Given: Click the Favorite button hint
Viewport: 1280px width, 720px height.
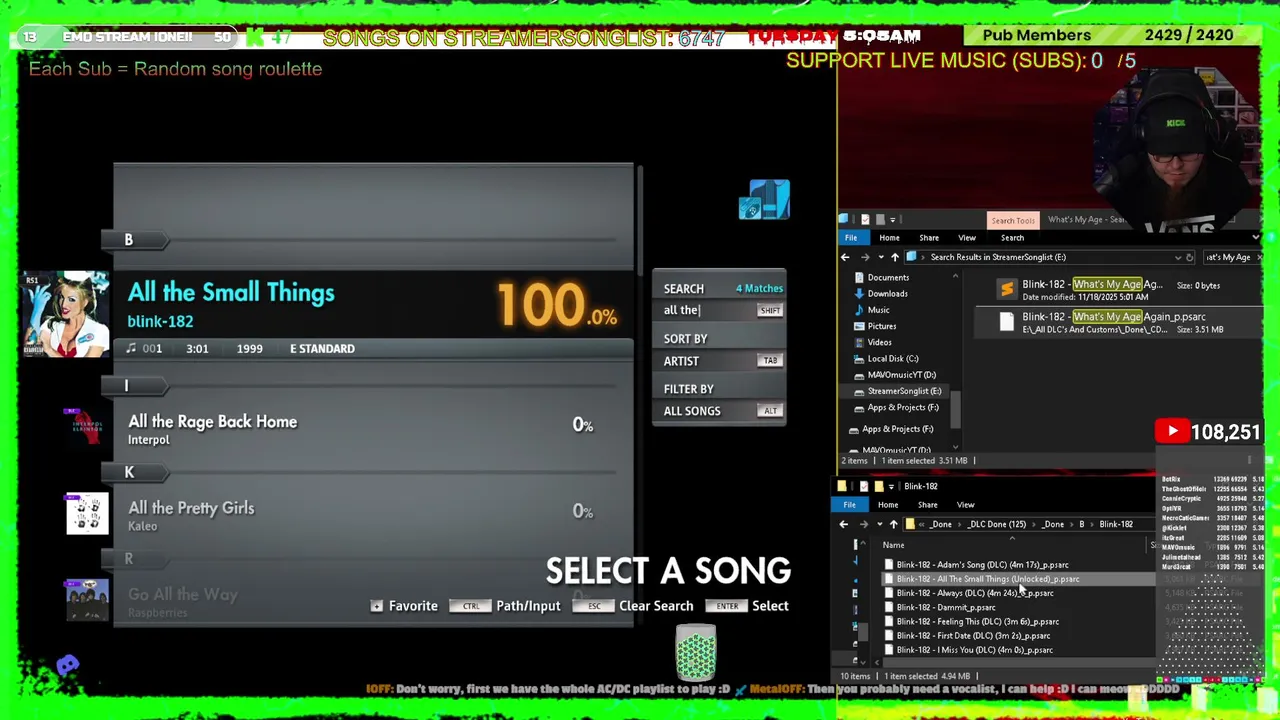Looking at the screenshot, I should pyautogui.click(x=404, y=606).
